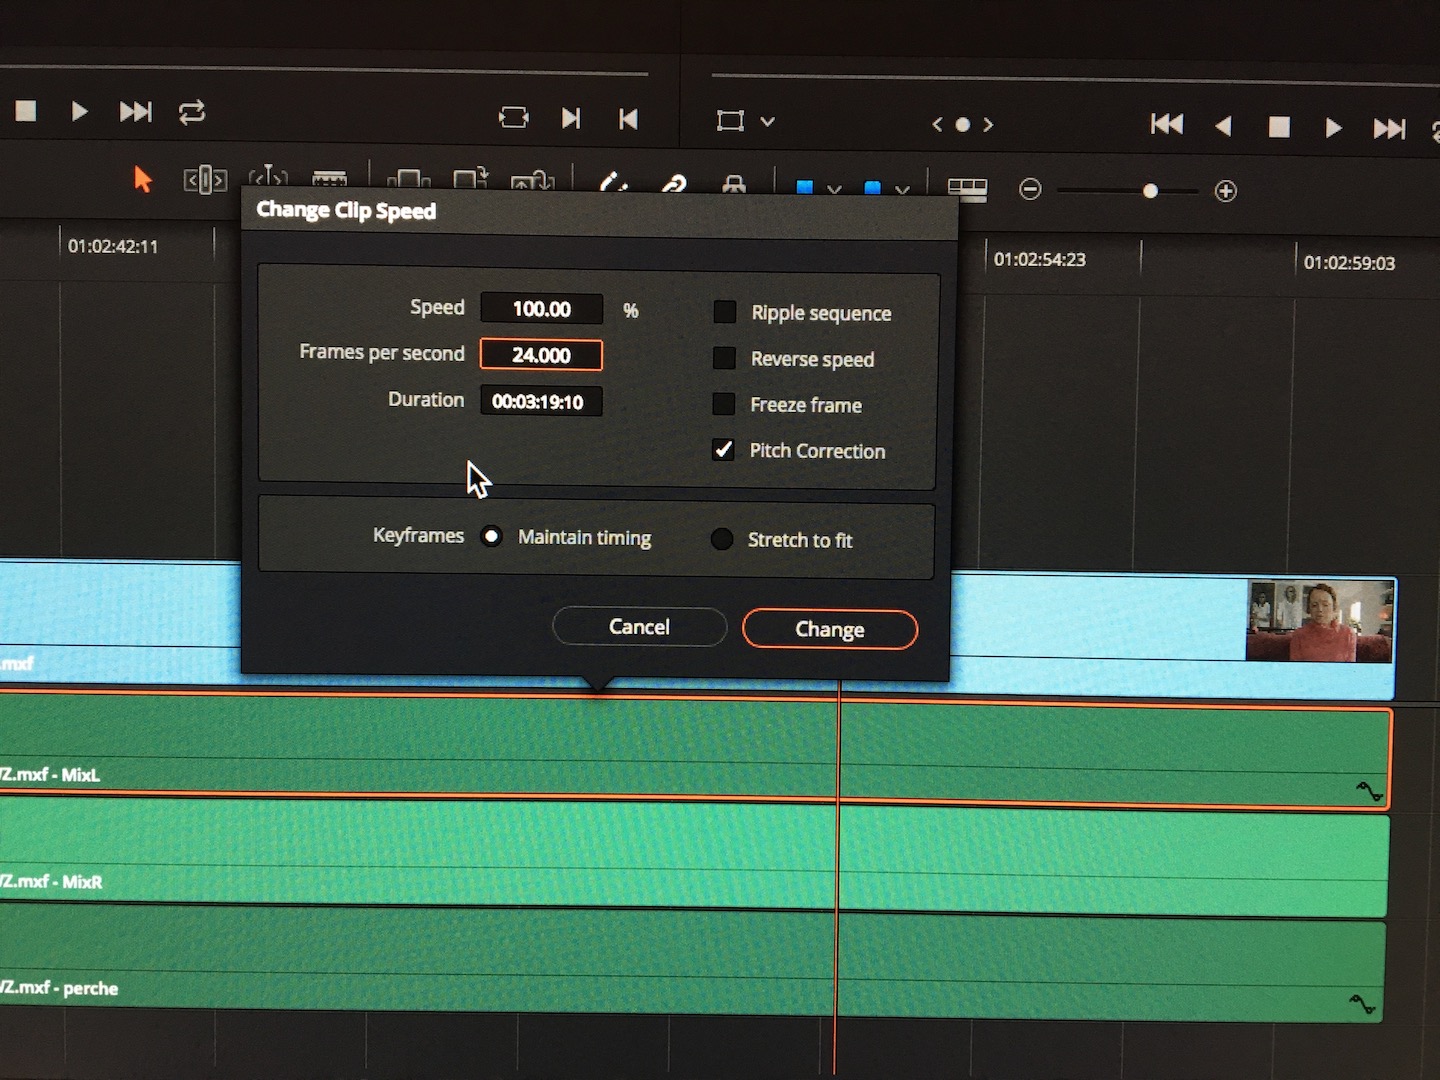Open the flag color dropdown

point(834,188)
